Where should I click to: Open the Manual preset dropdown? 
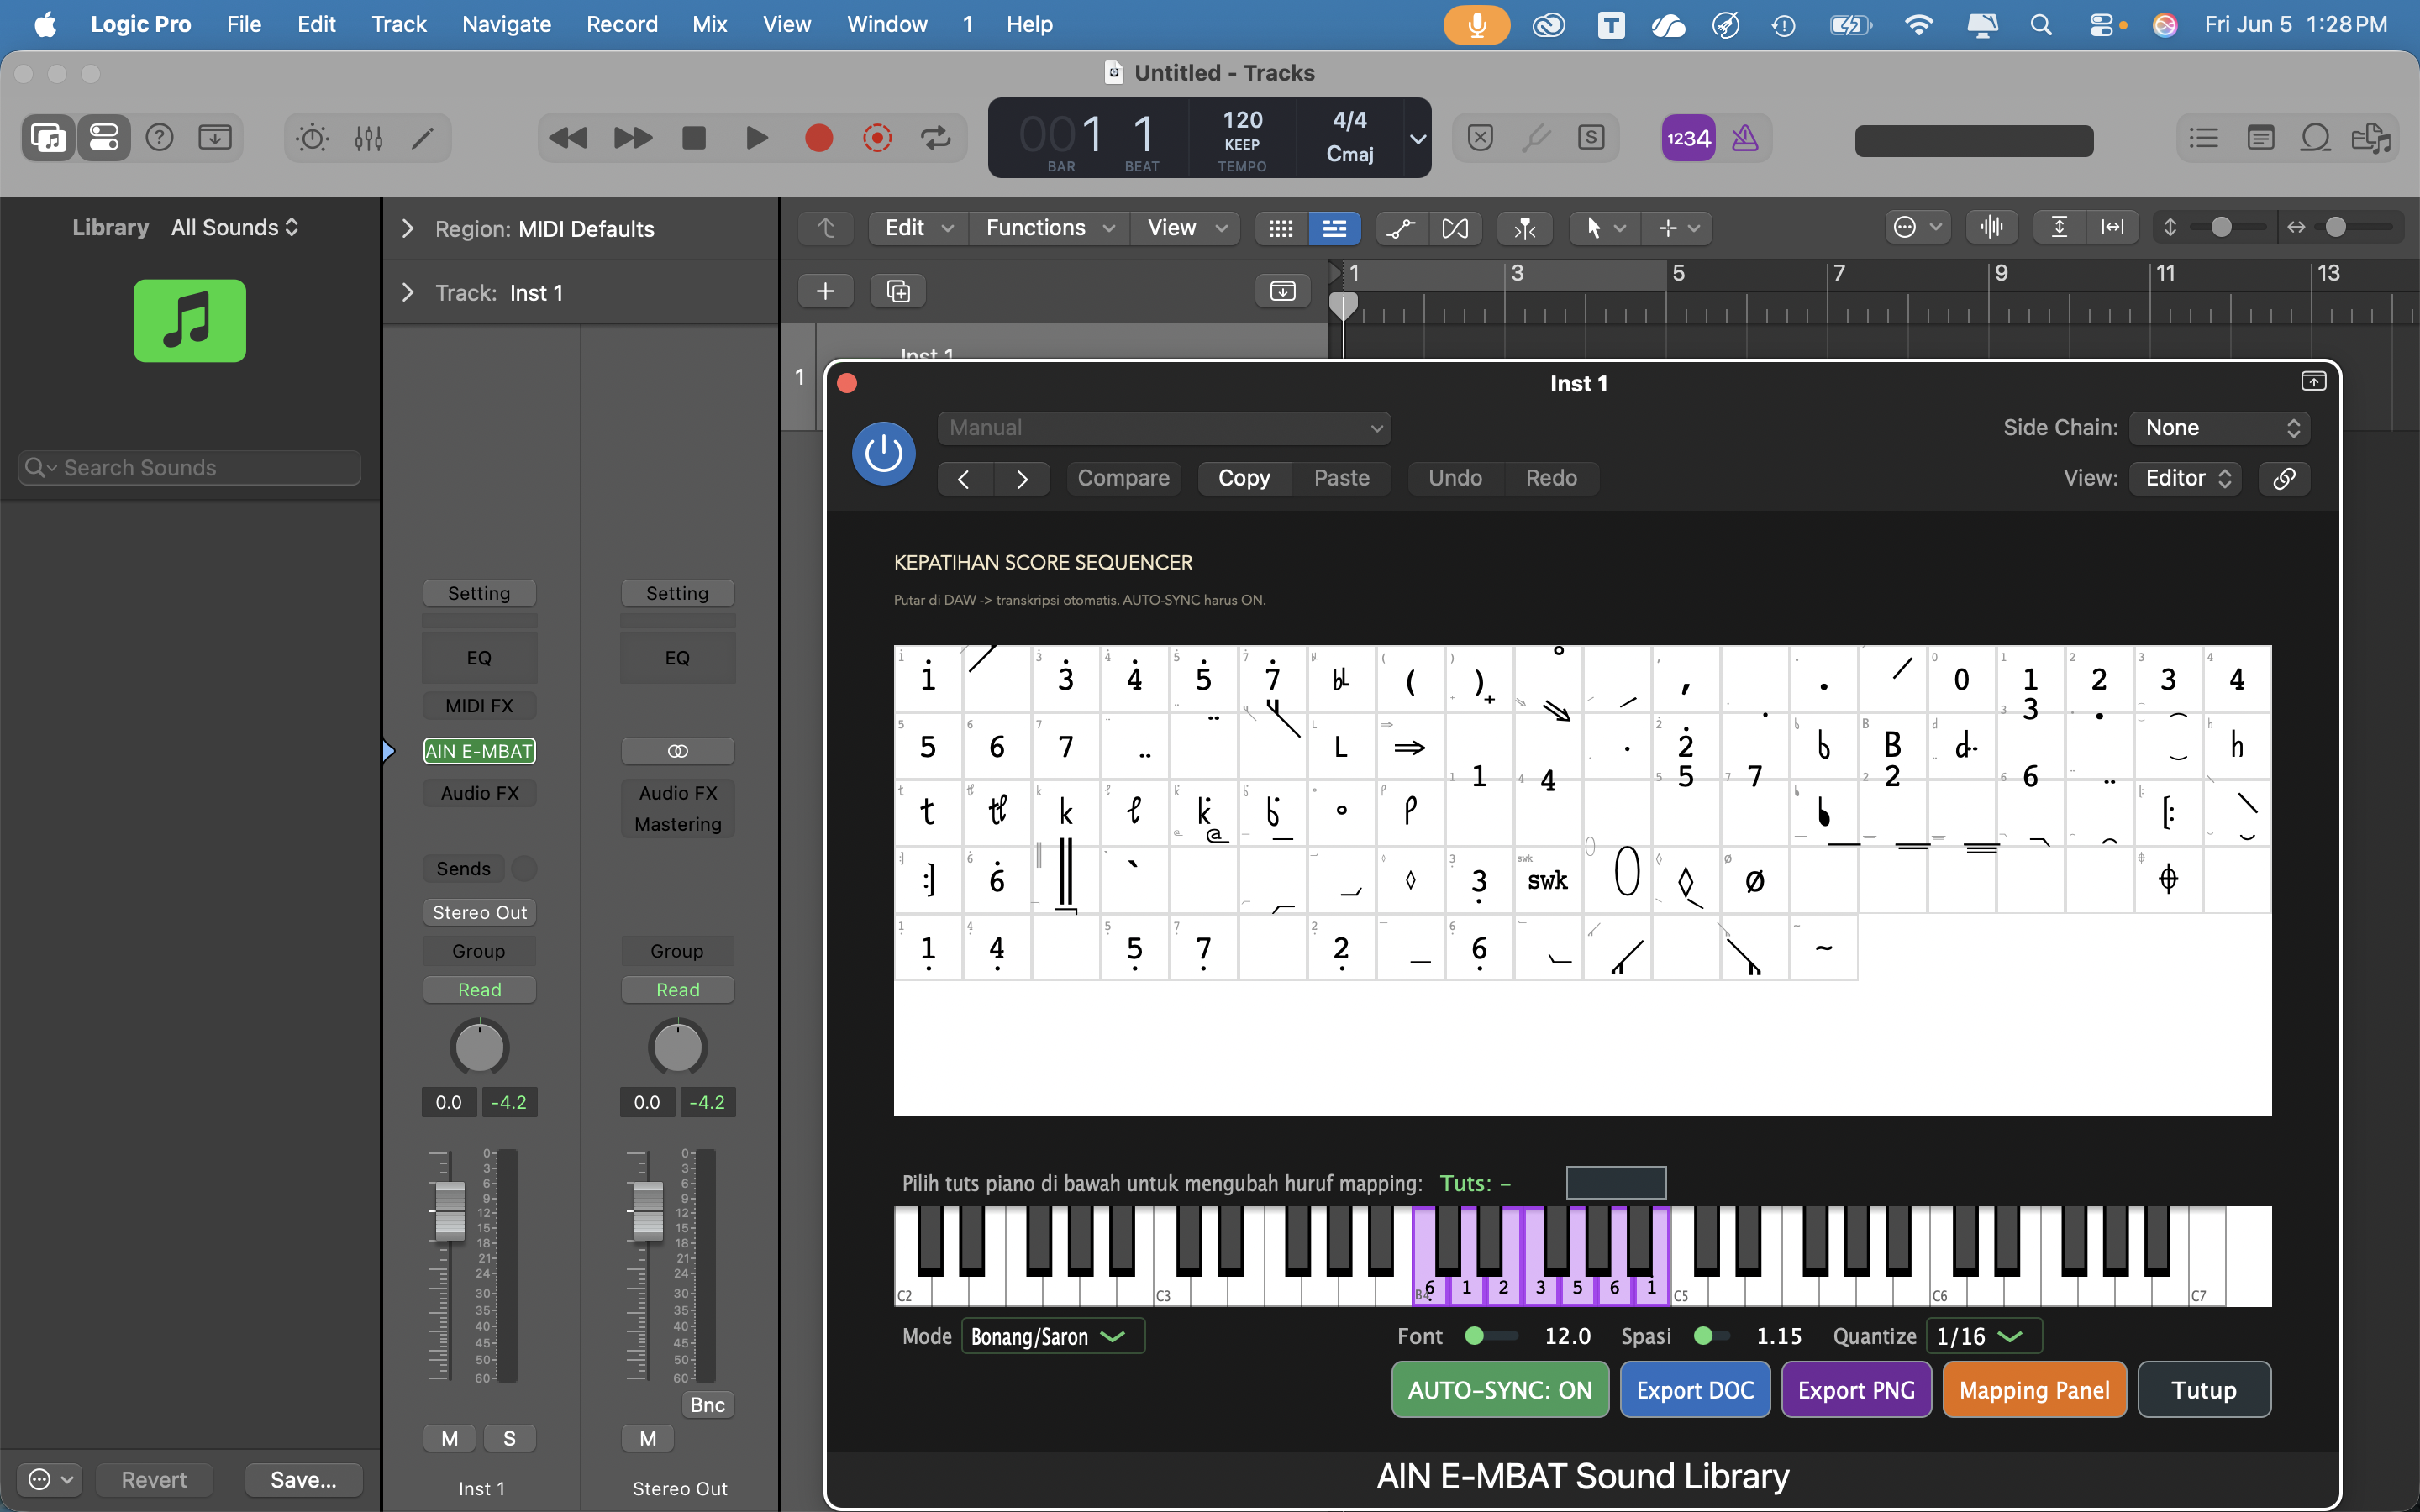tap(1164, 428)
